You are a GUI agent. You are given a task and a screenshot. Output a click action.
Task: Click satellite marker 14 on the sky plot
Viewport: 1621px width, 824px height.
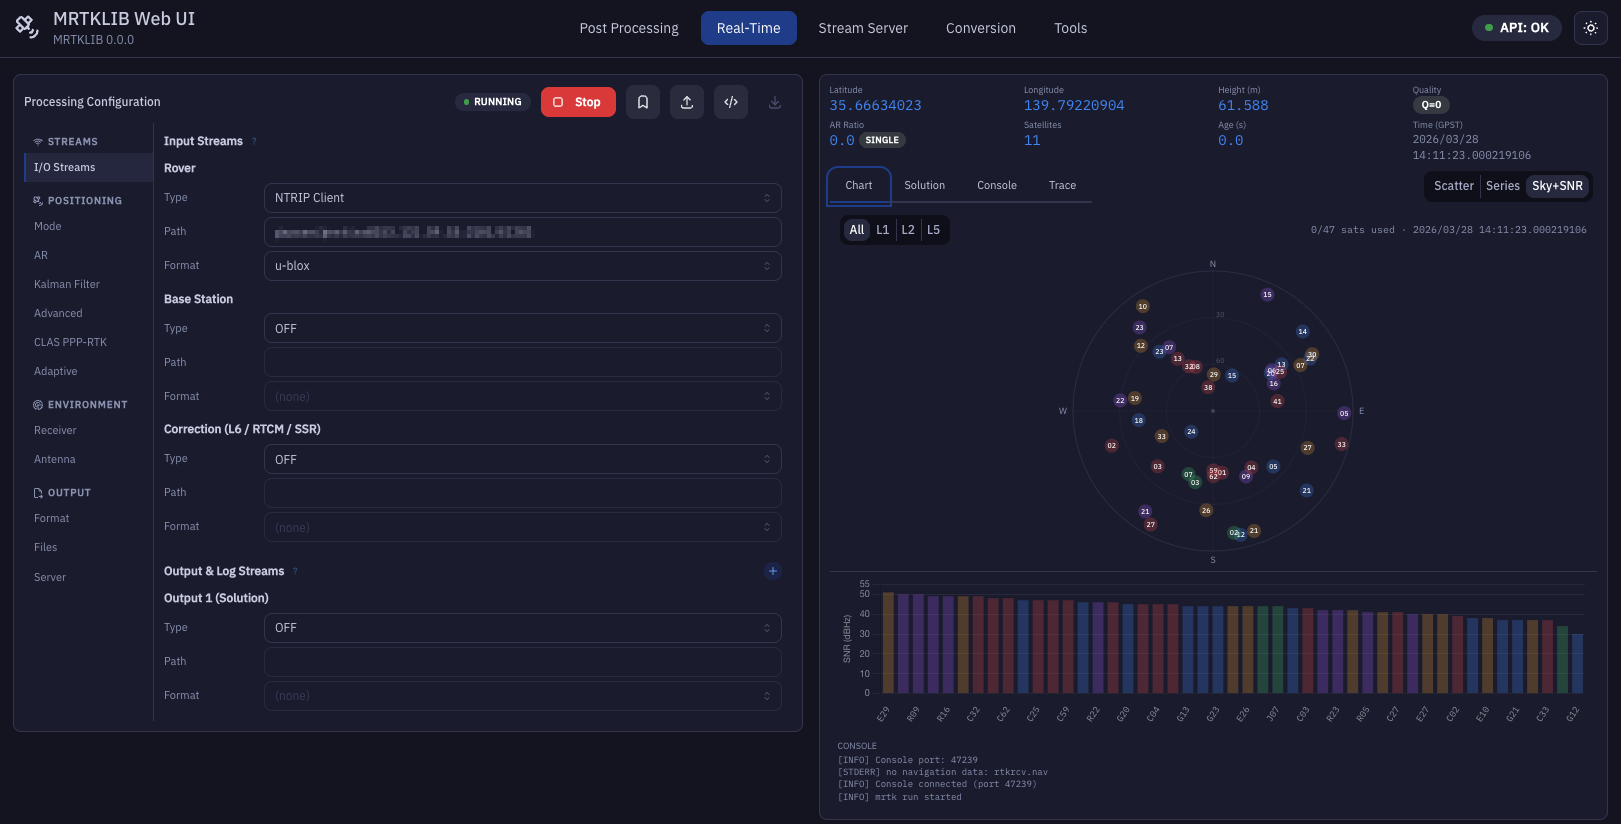coord(1302,331)
